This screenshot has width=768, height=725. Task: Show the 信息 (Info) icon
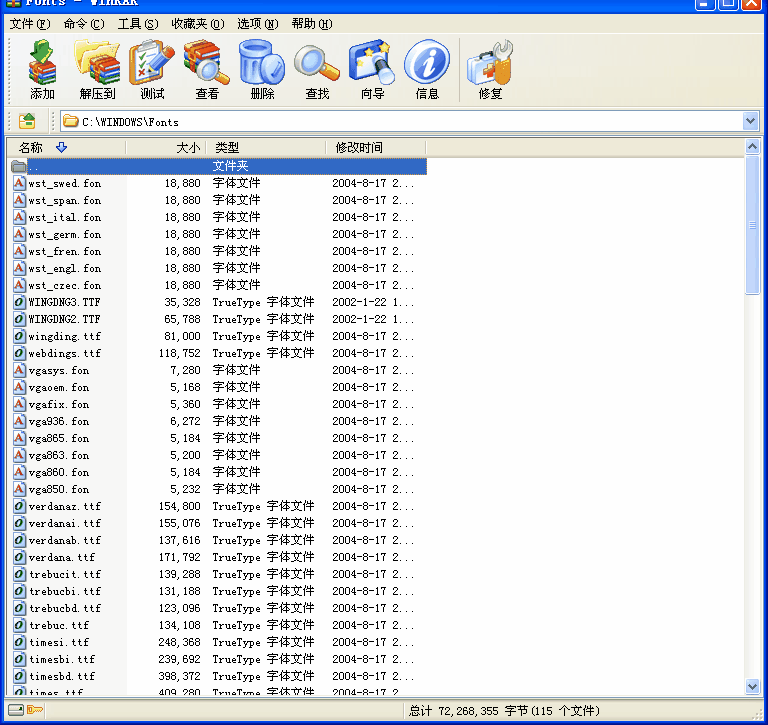click(427, 62)
